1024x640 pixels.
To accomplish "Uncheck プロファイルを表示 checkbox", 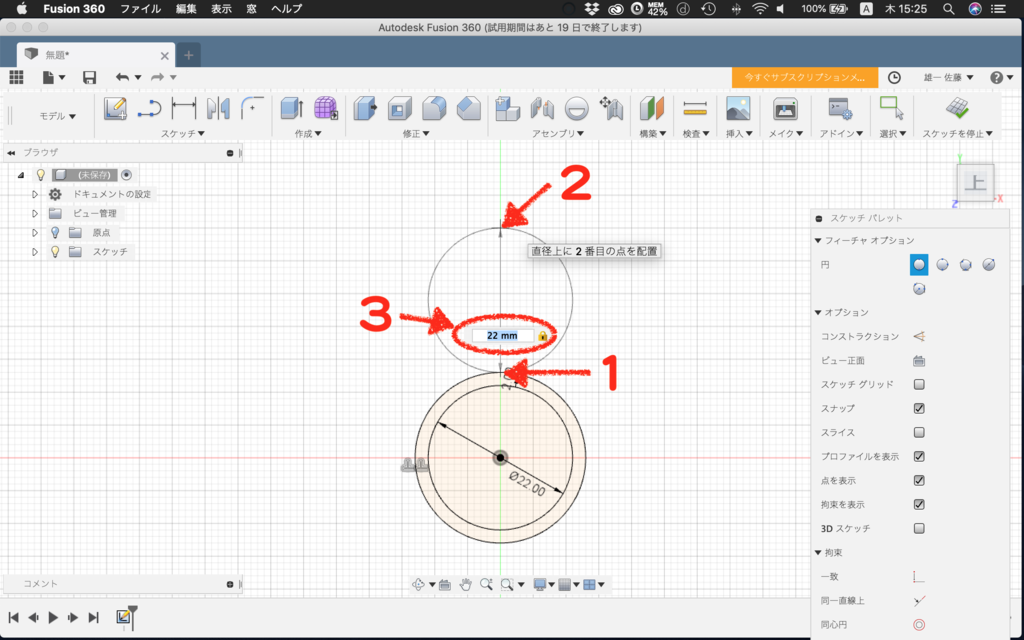I will coord(920,456).
